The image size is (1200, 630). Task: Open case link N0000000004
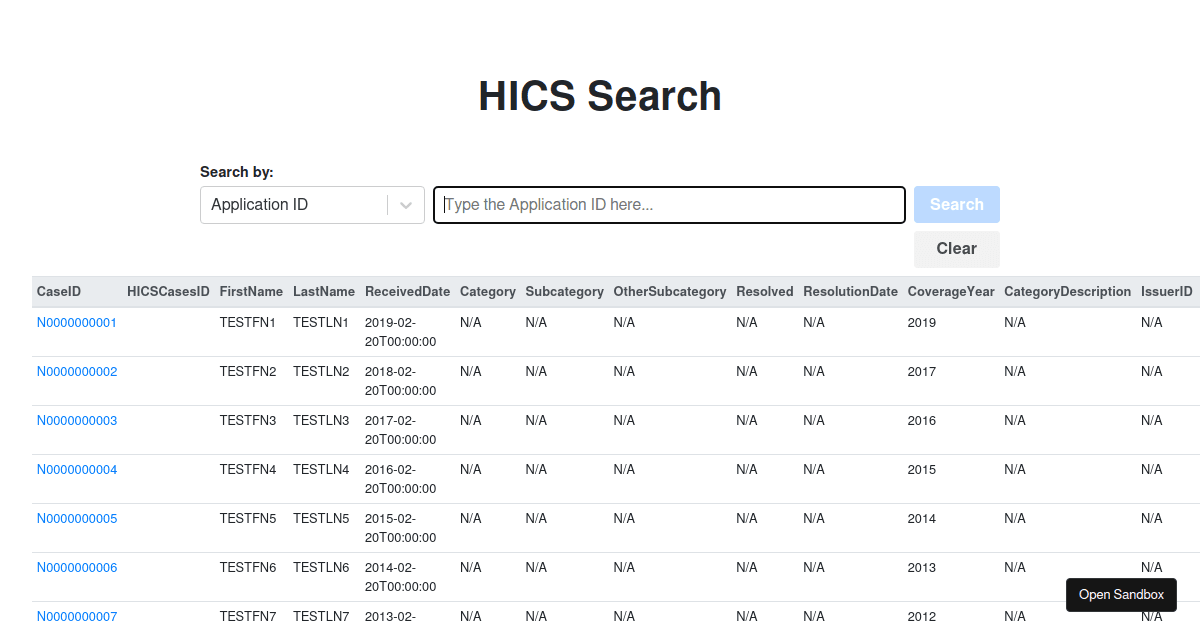77,470
